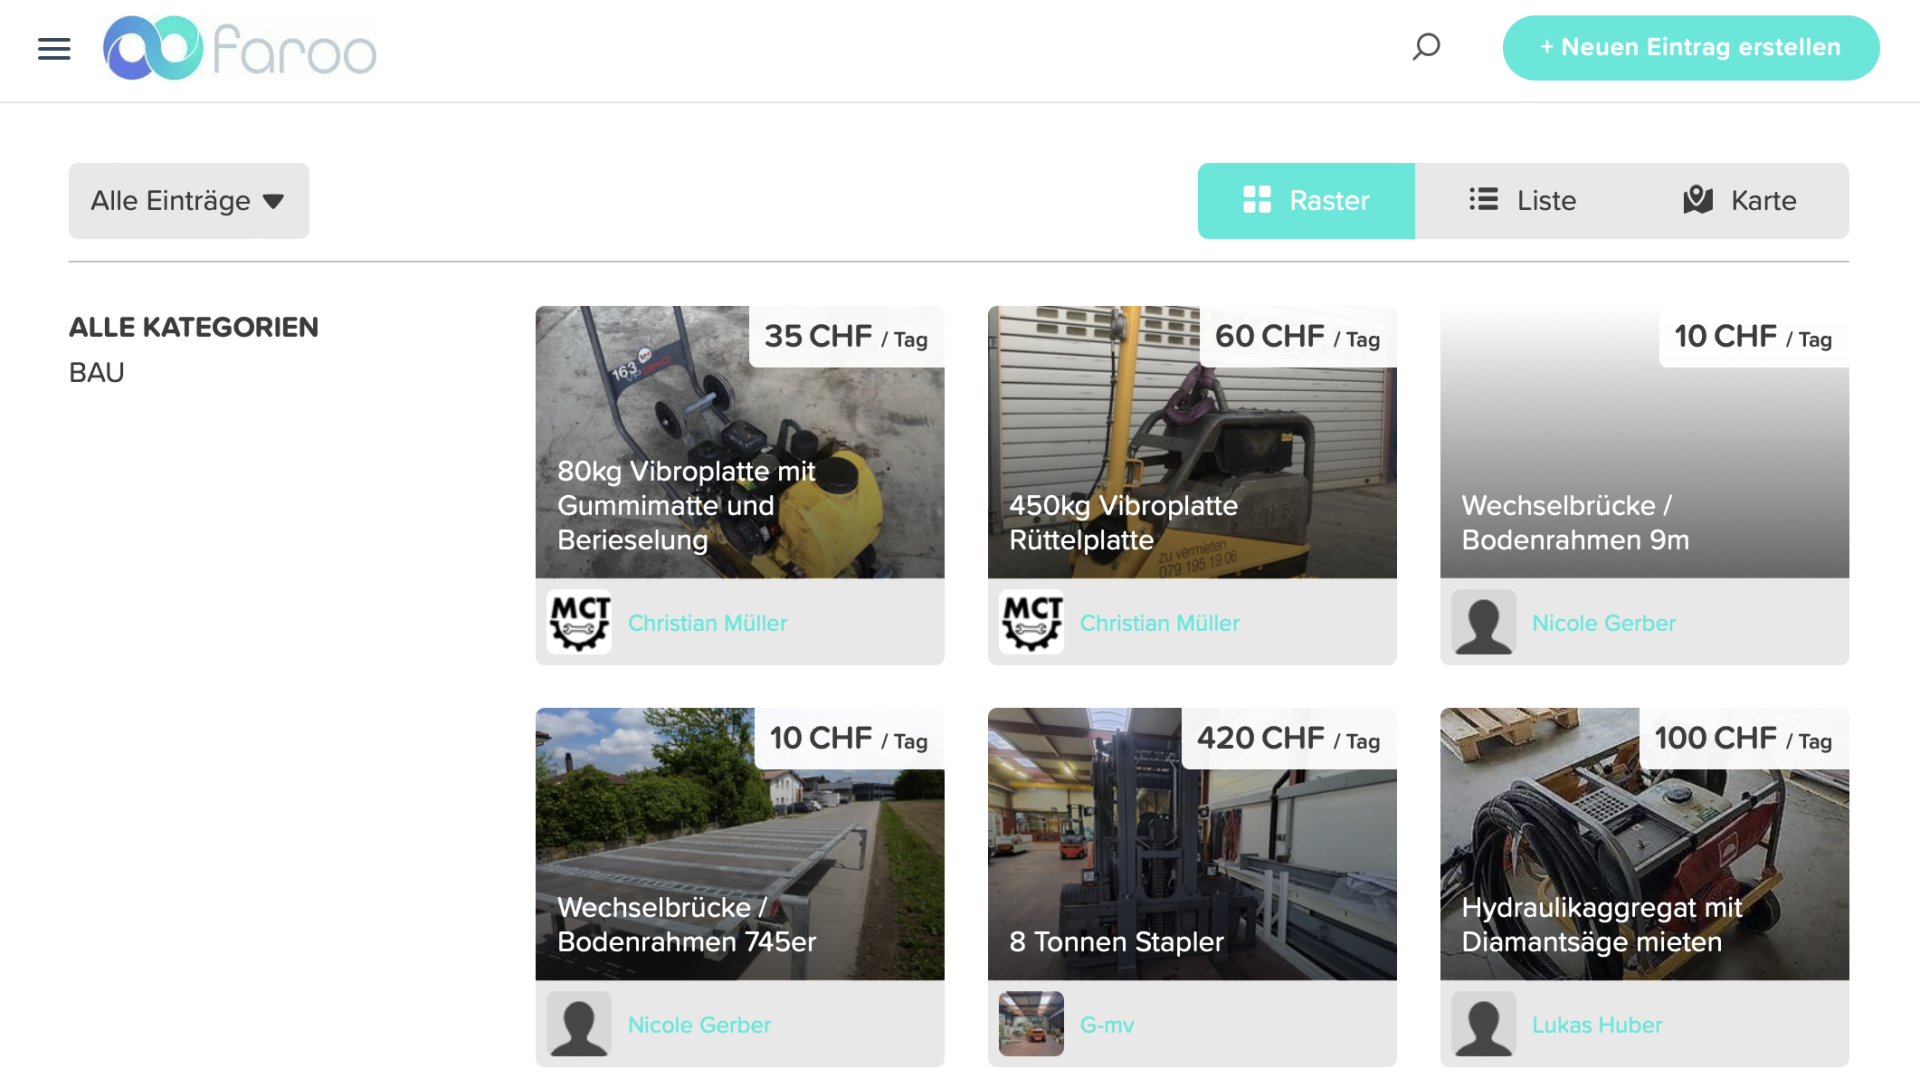Open the 80kg Vibroplatte listing image
Image resolution: width=1920 pixels, height=1088 pixels.
pyautogui.click(x=740, y=442)
